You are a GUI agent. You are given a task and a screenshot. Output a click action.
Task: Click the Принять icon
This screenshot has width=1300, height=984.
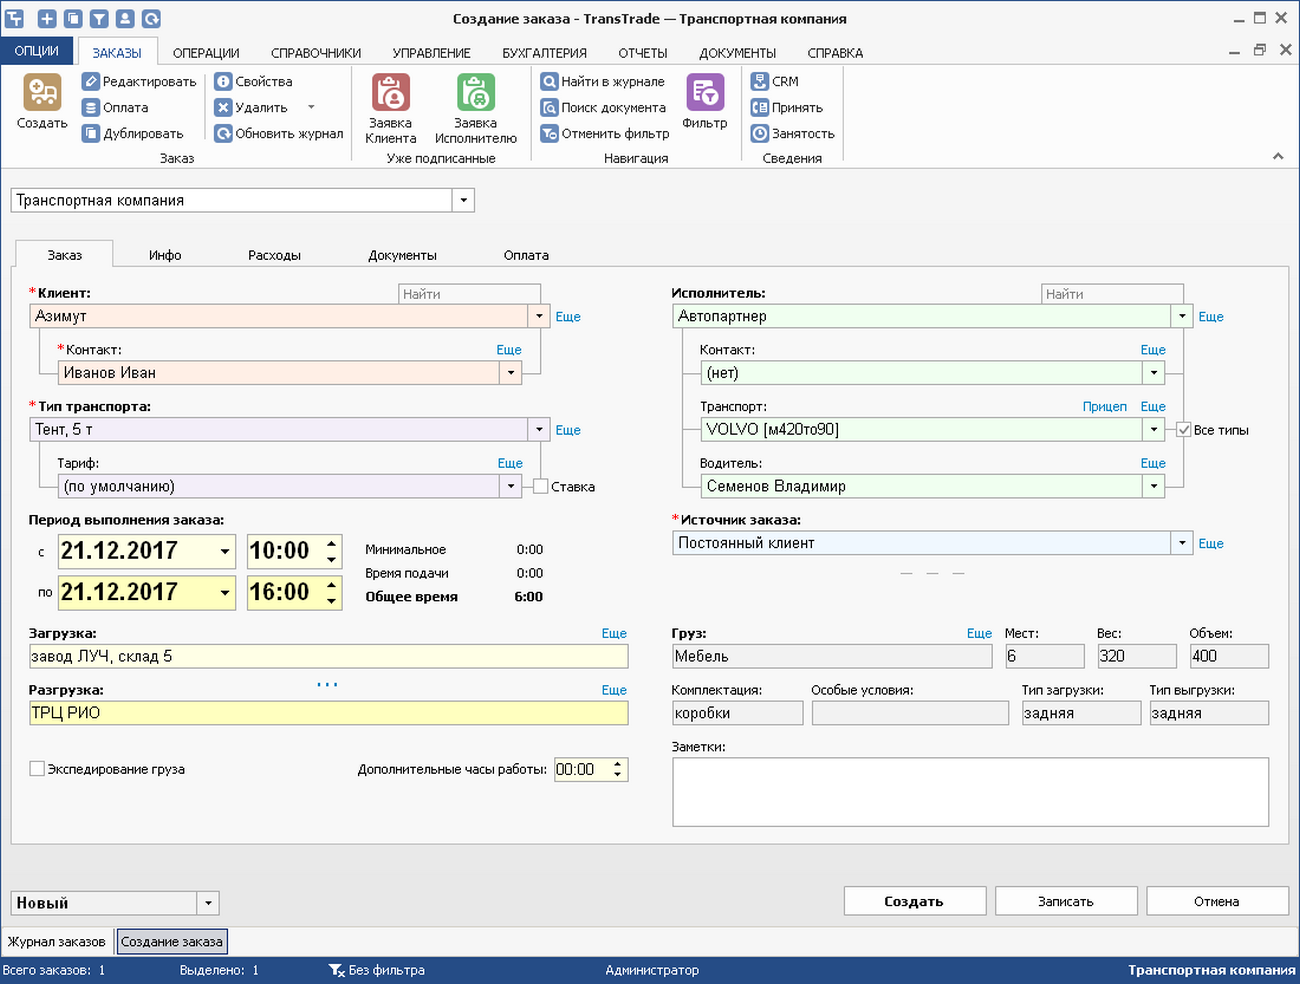point(760,107)
